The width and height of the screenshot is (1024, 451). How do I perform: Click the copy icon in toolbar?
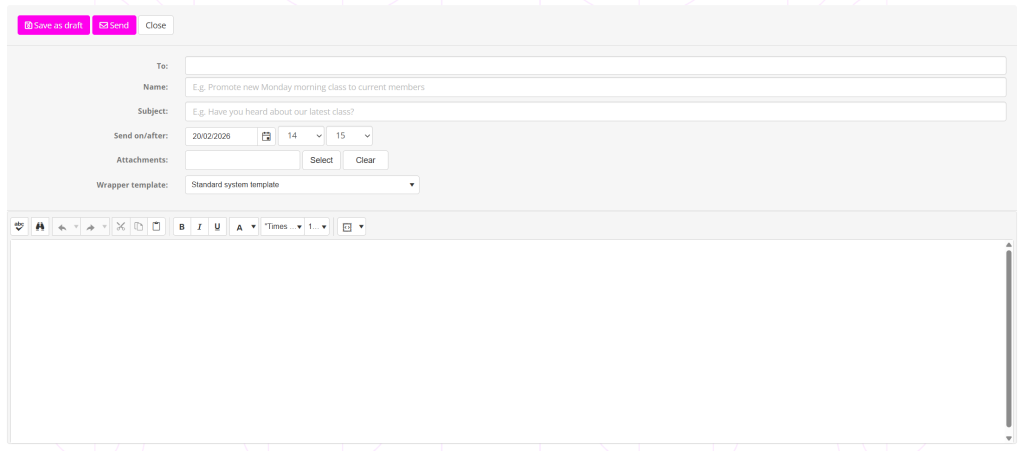pyautogui.click(x=139, y=227)
